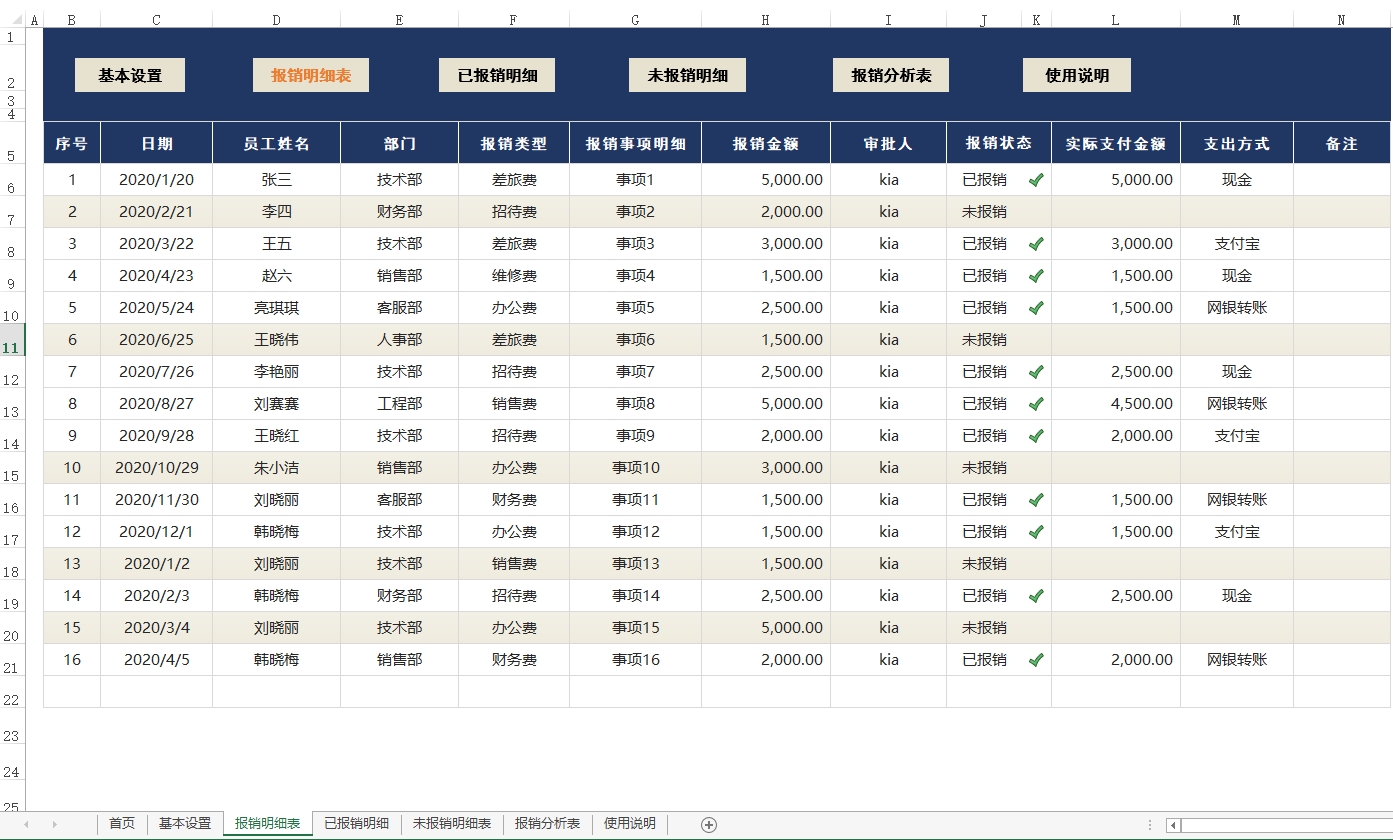
Task: Click the 使用说明 navigation button
Action: 1077,75
